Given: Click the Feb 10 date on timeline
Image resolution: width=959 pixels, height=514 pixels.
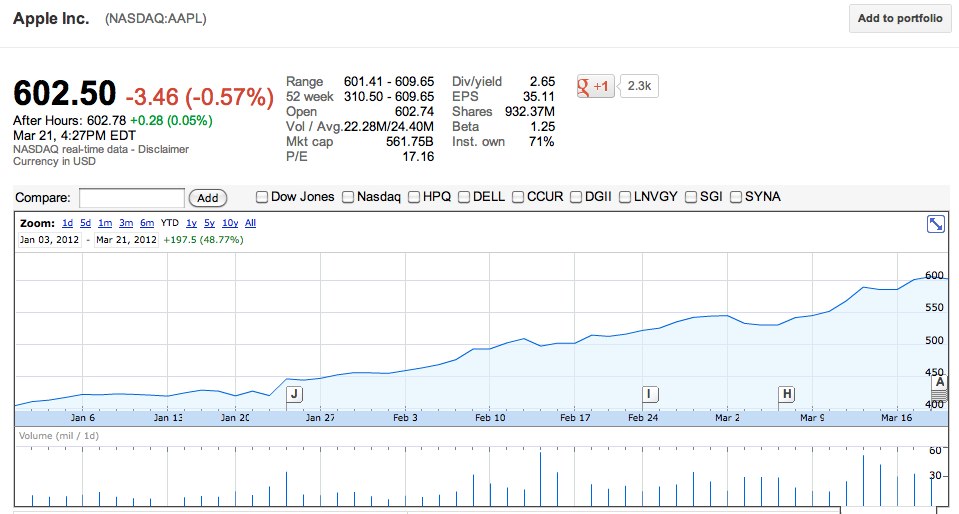Looking at the screenshot, I should point(491,417).
